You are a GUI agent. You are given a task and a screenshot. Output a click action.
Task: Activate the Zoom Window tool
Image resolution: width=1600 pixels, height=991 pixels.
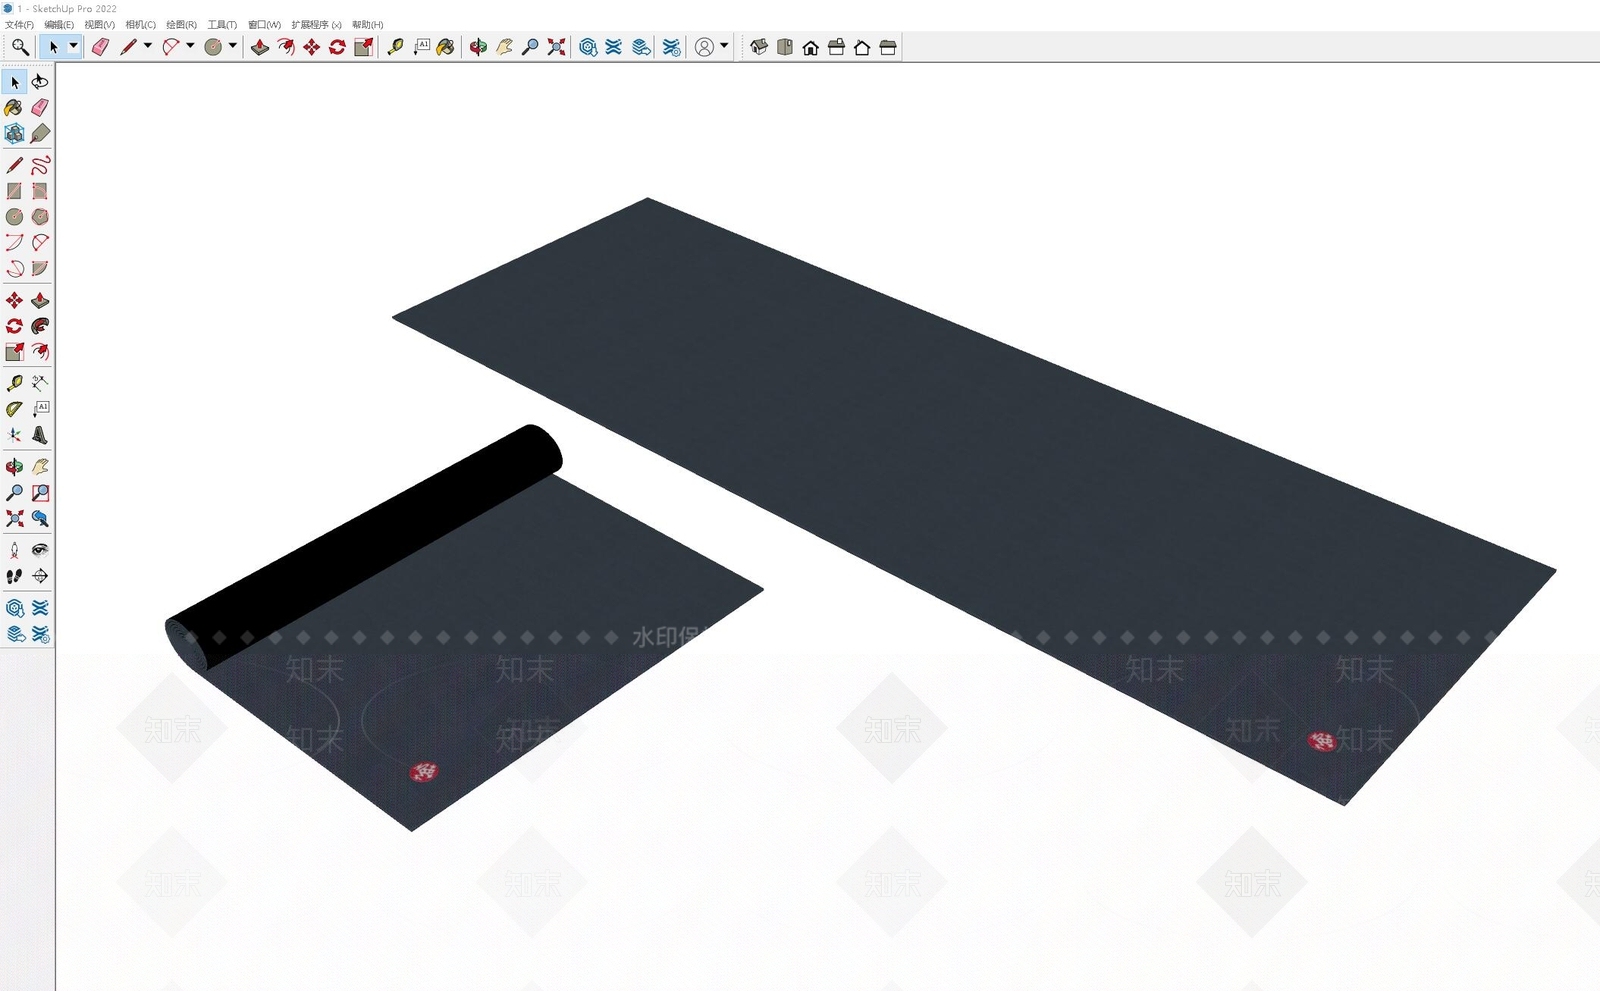pos(40,493)
